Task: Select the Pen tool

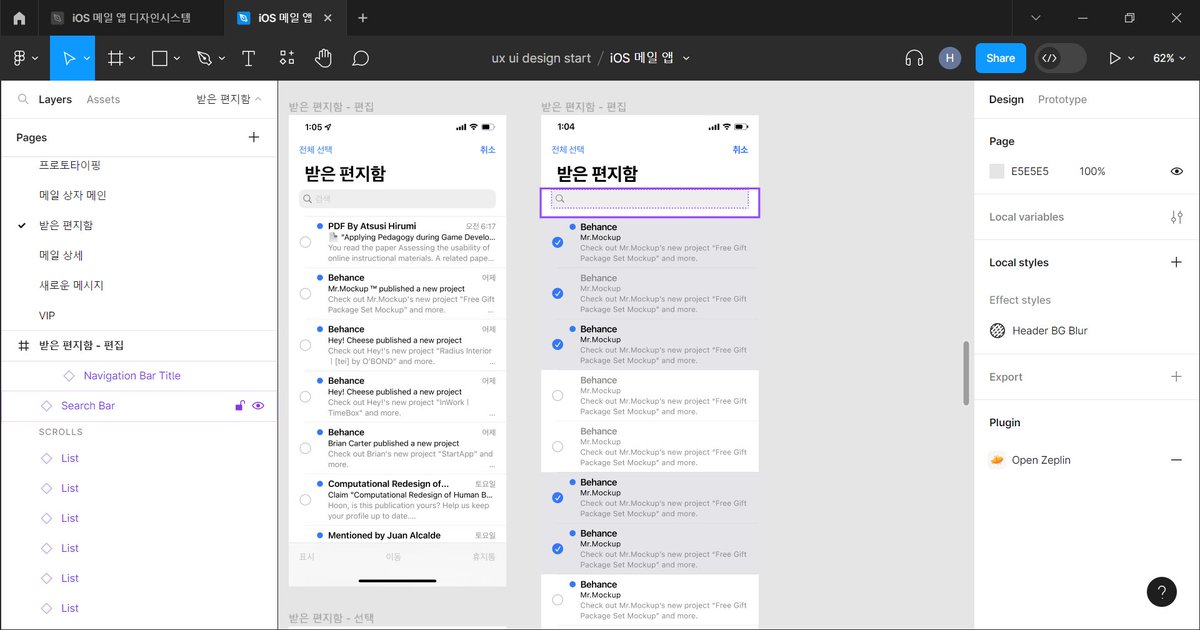Action: (x=203, y=58)
